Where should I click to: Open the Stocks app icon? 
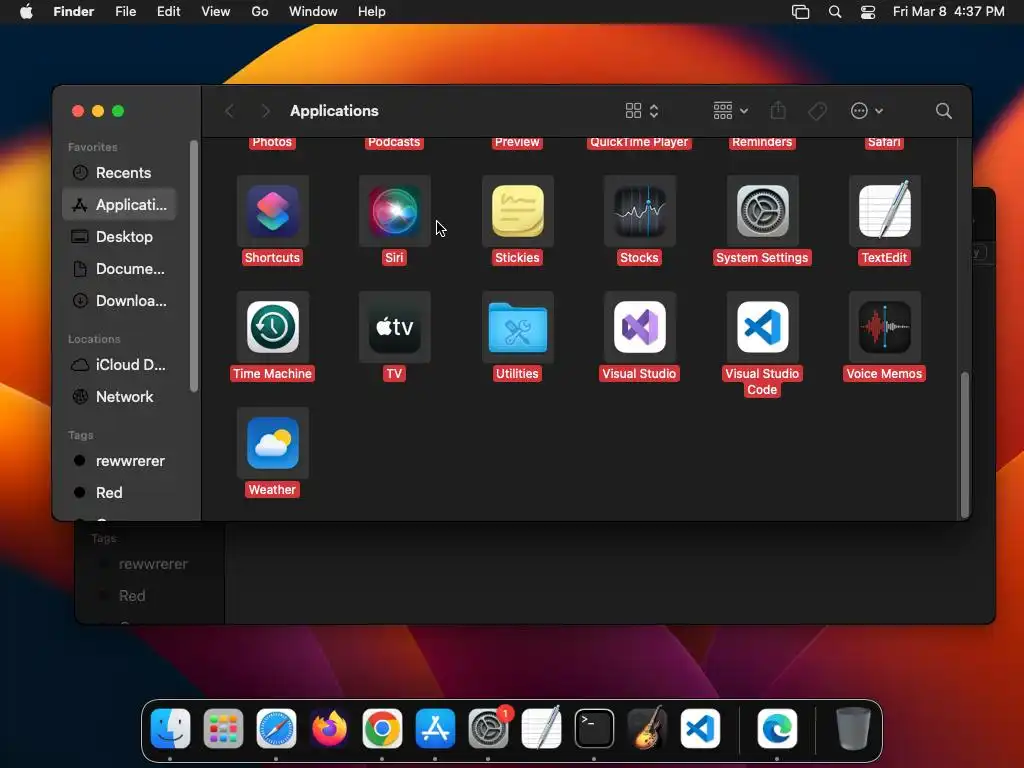point(639,211)
